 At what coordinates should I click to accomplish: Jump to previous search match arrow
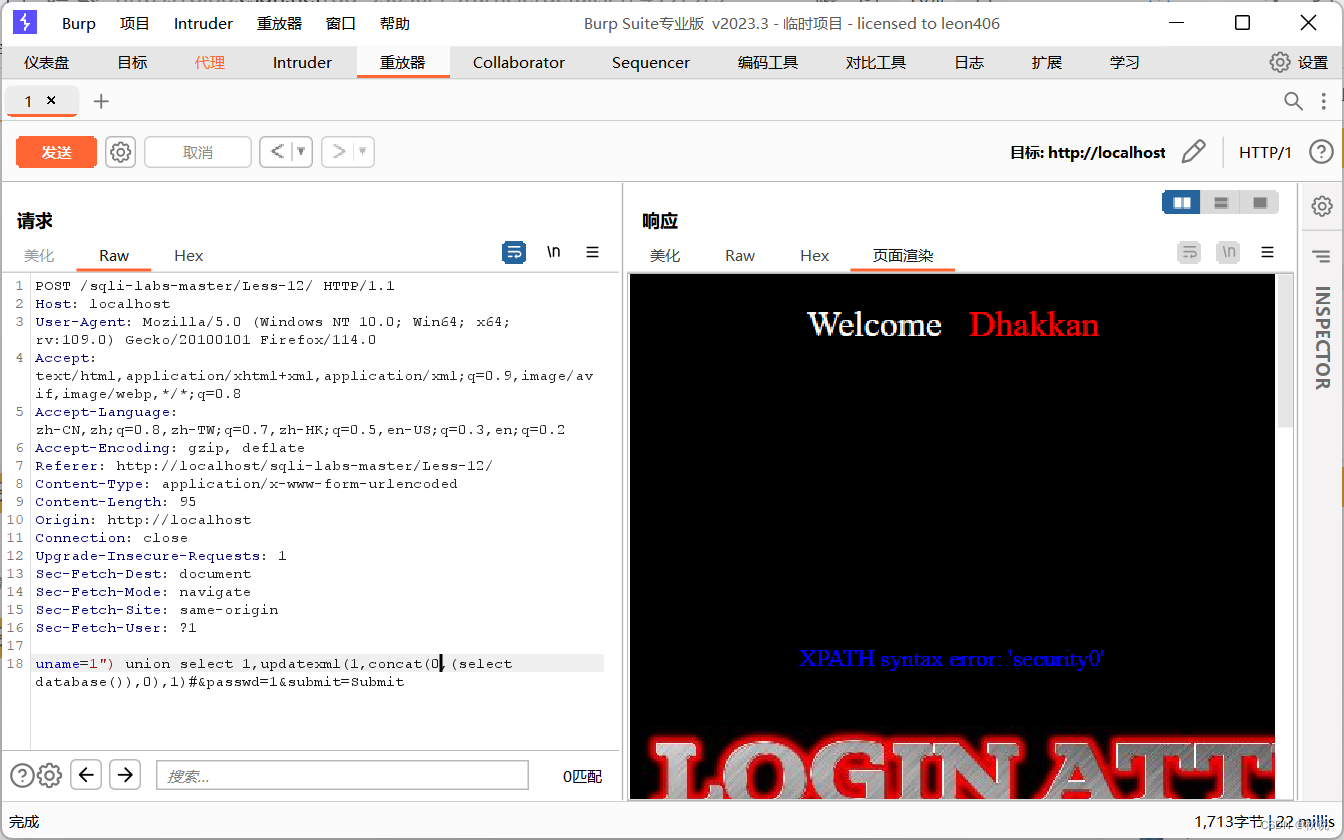[86, 774]
